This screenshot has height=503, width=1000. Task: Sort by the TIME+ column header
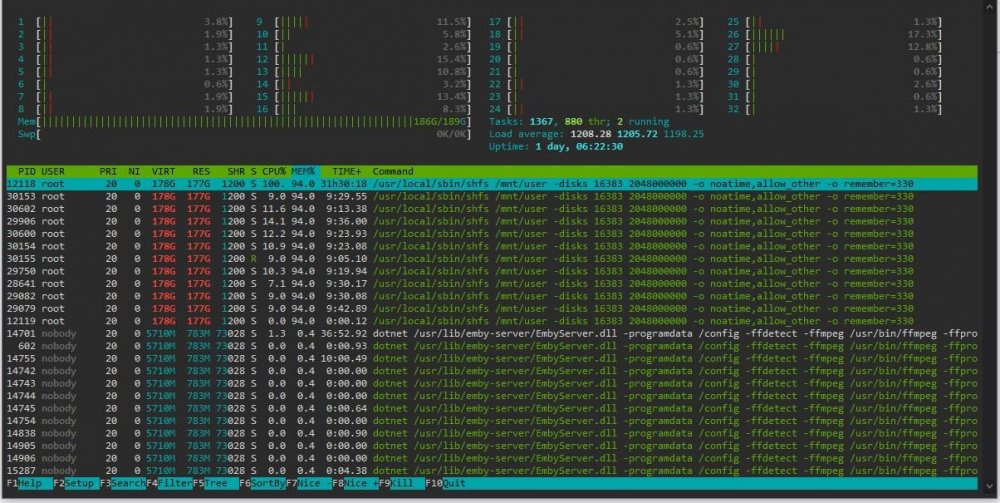point(346,171)
